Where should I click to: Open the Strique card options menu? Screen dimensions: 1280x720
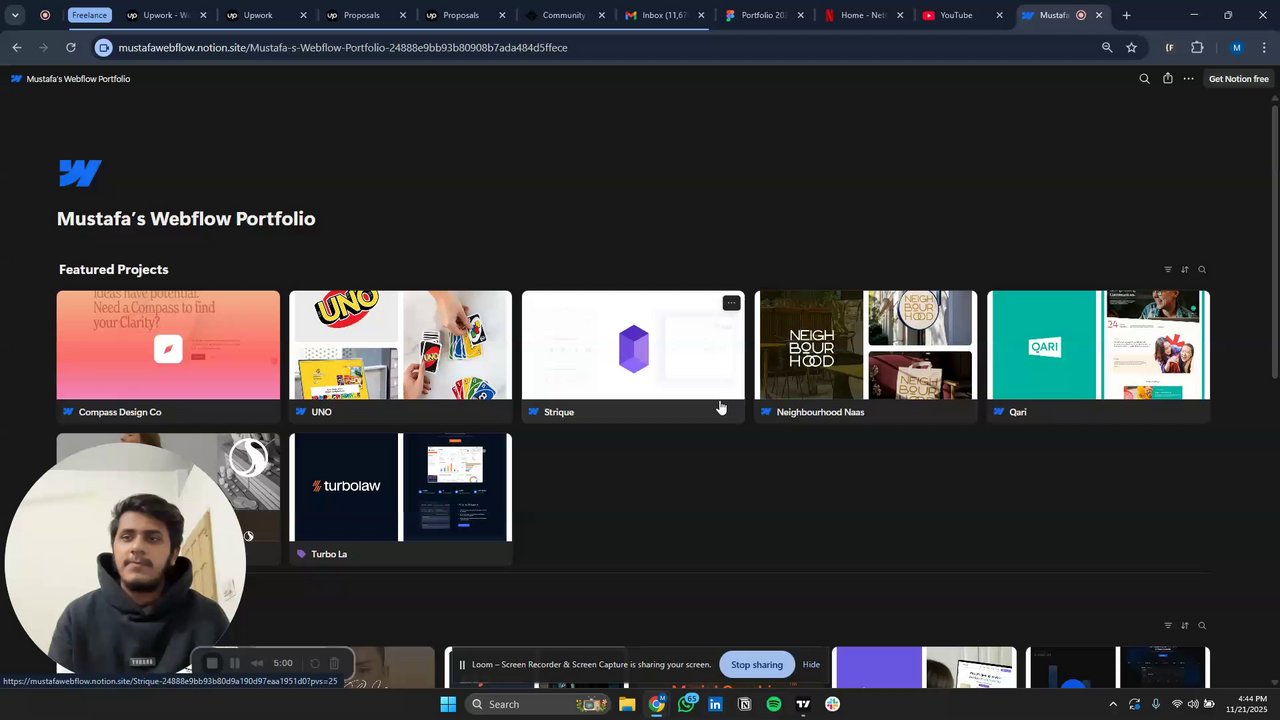pyautogui.click(x=732, y=303)
